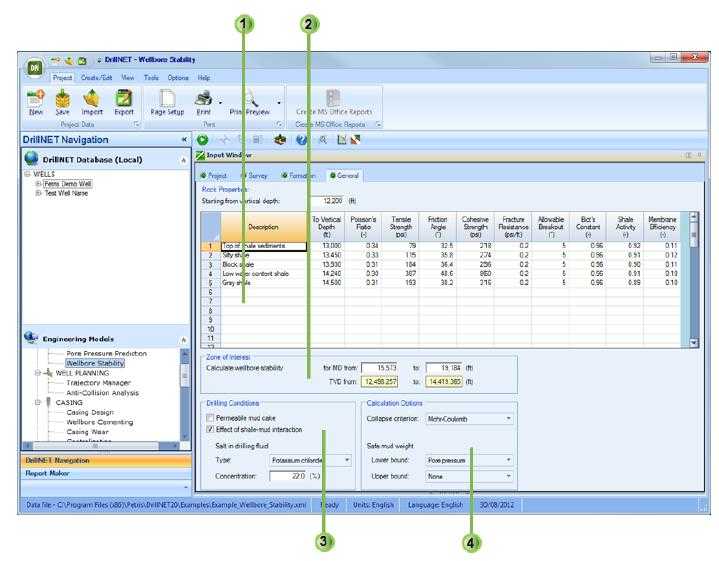
Task: Collapse the DrillNET Database section
Action: coord(183,160)
